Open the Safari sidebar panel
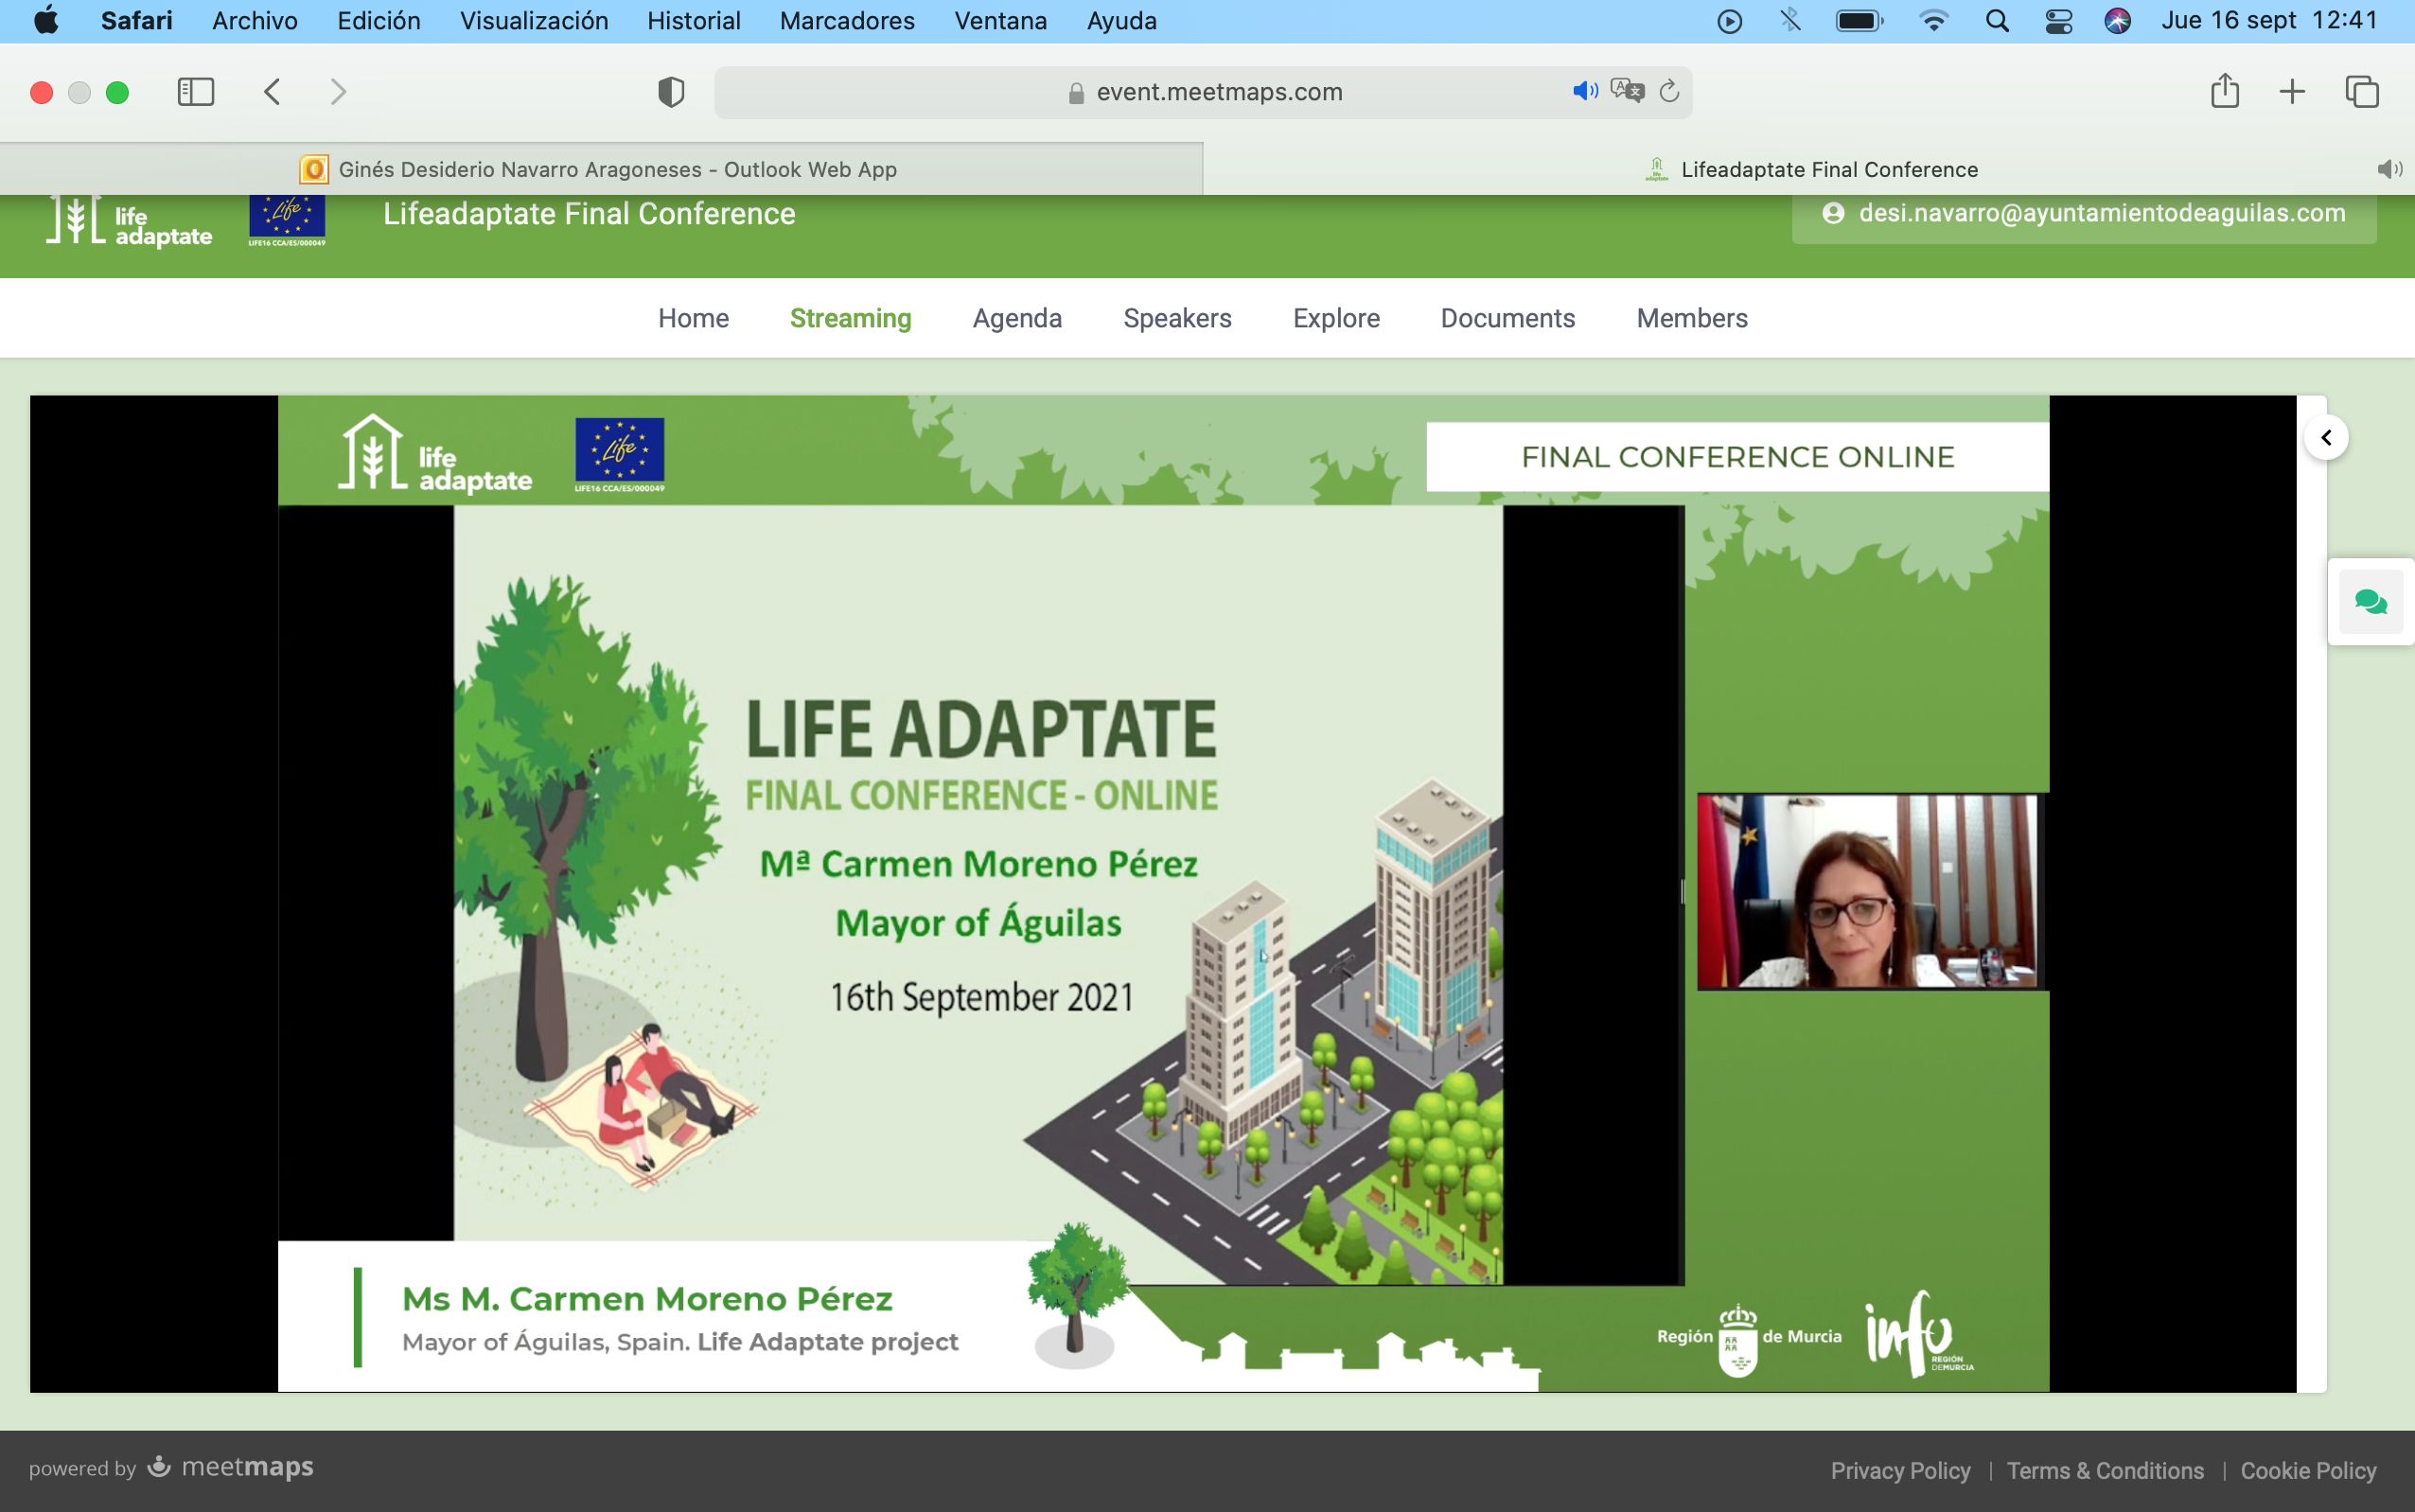 197,91
